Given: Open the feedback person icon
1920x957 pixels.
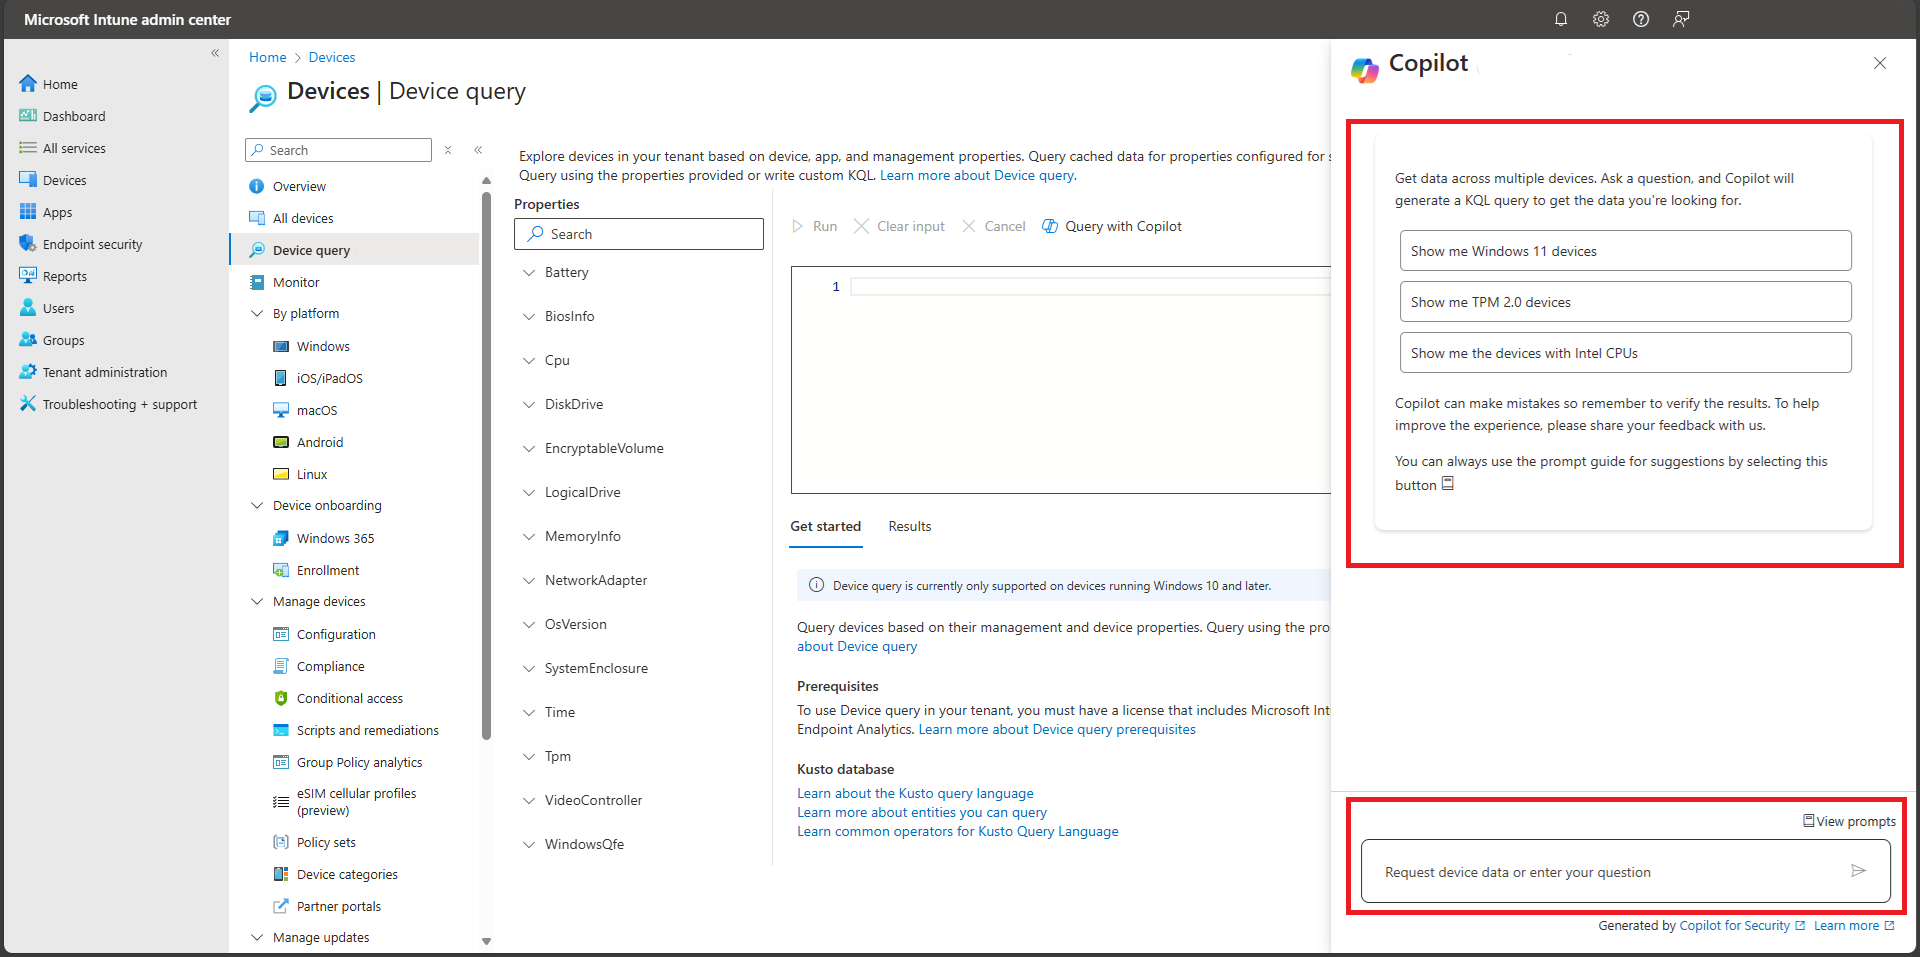Looking at the screenshot, I should point(1681,19).
